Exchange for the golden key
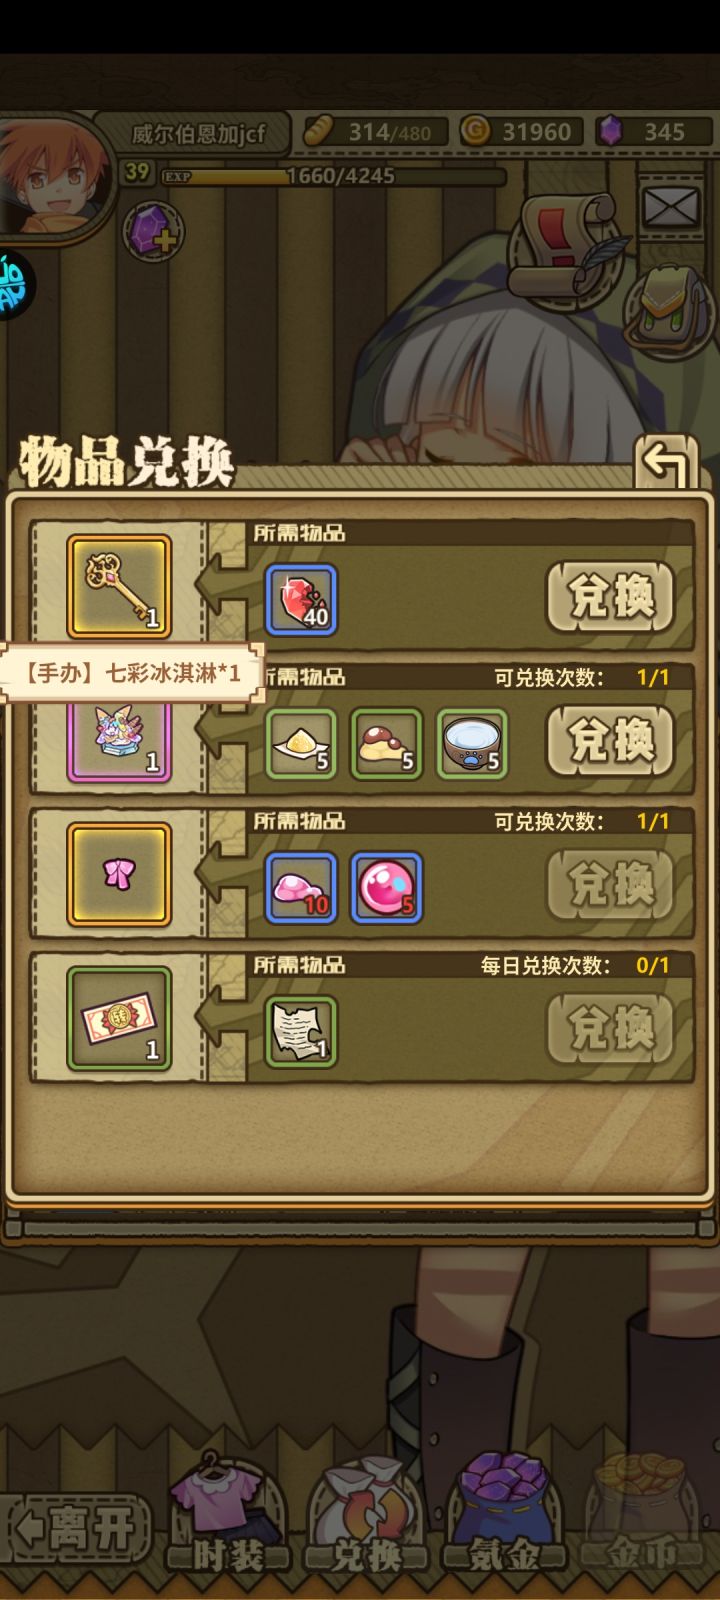This screenshot has width=720, height=1600. 611,597
